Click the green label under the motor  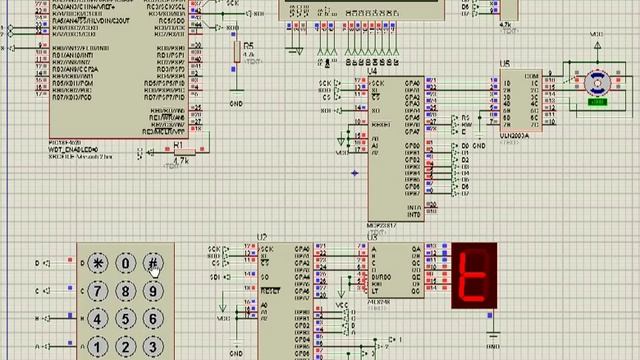click(x=597, y=102)
